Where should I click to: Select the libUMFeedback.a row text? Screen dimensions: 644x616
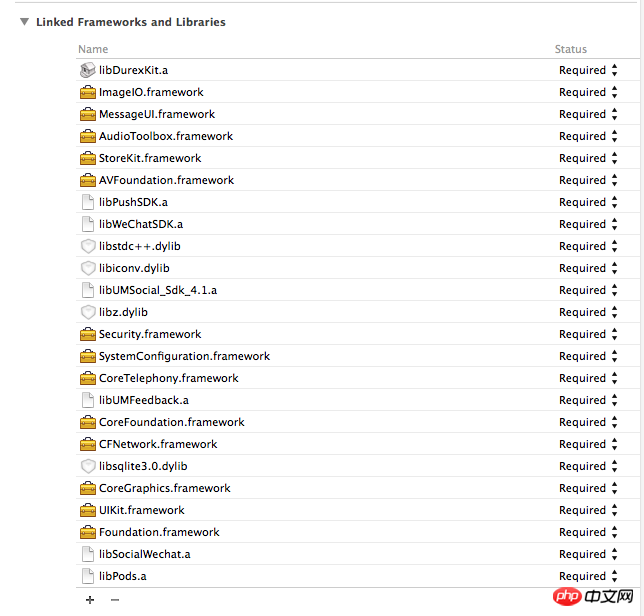point(144,400)
